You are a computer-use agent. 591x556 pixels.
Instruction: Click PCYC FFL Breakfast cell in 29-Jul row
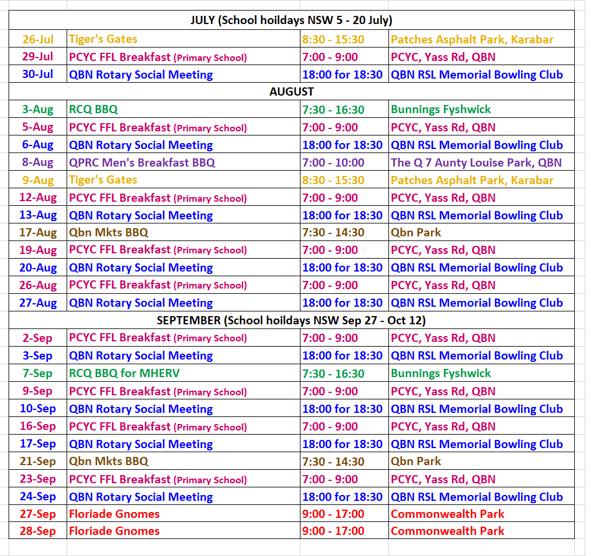184,57
